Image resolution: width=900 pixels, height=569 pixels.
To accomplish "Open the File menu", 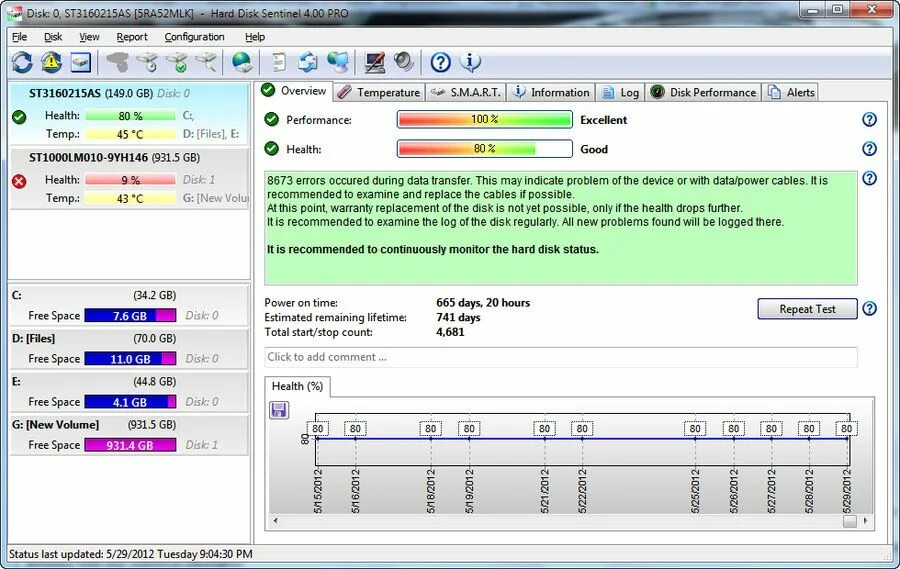I will pos(20,37).
